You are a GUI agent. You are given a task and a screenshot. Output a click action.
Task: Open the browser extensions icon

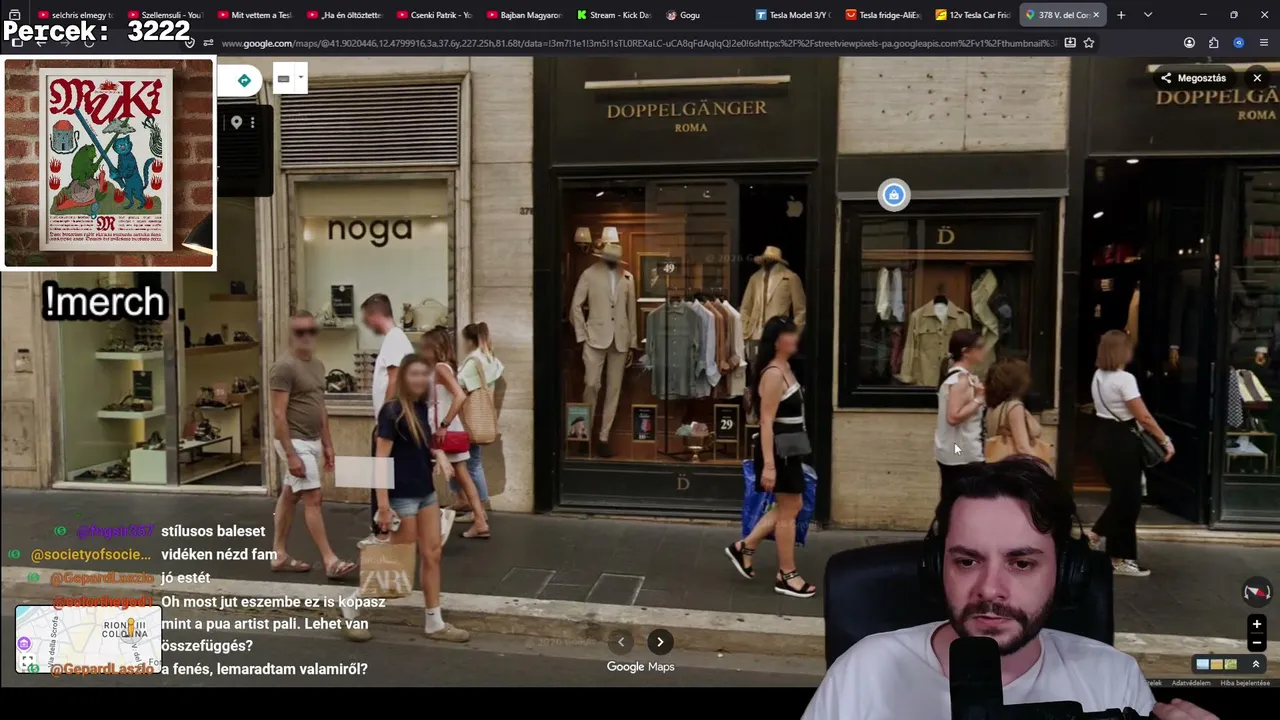pos(1214,43)
